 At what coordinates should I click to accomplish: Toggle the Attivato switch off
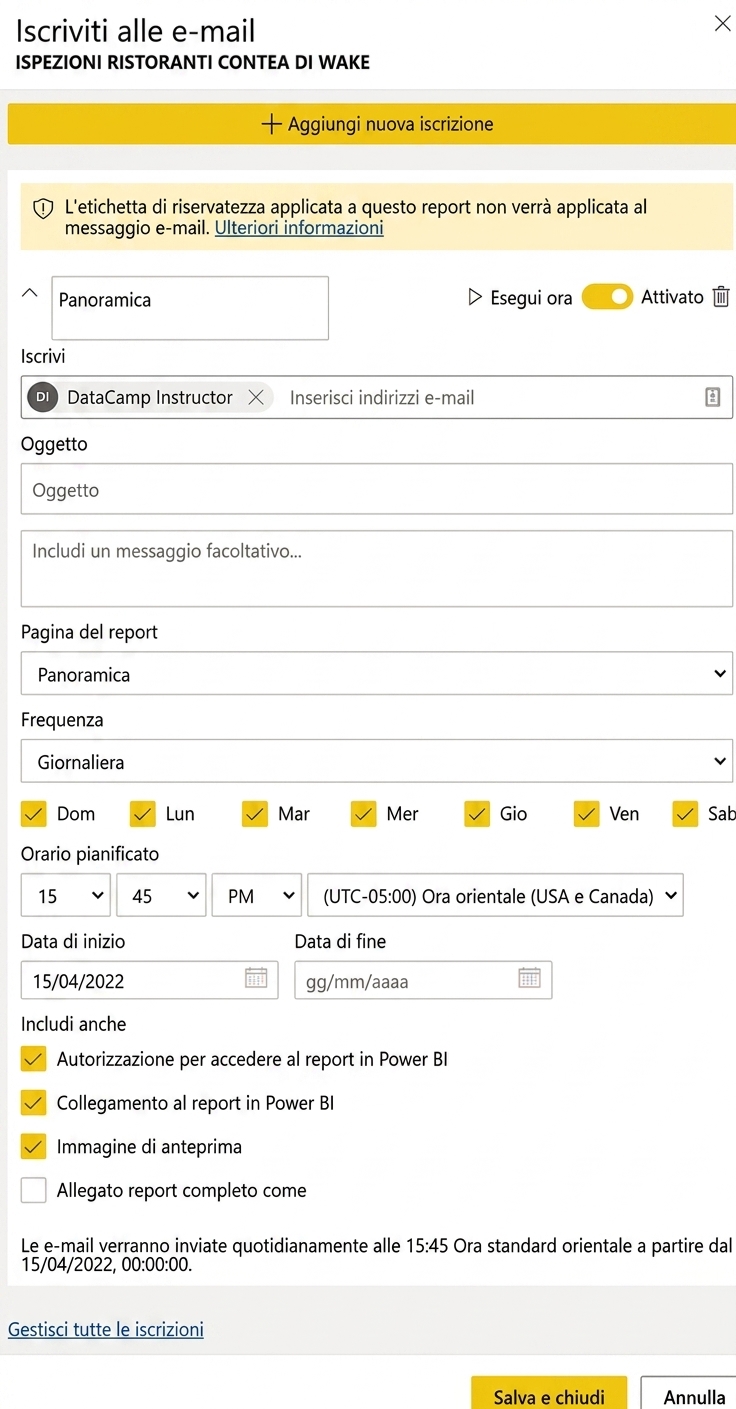point(607,297)
